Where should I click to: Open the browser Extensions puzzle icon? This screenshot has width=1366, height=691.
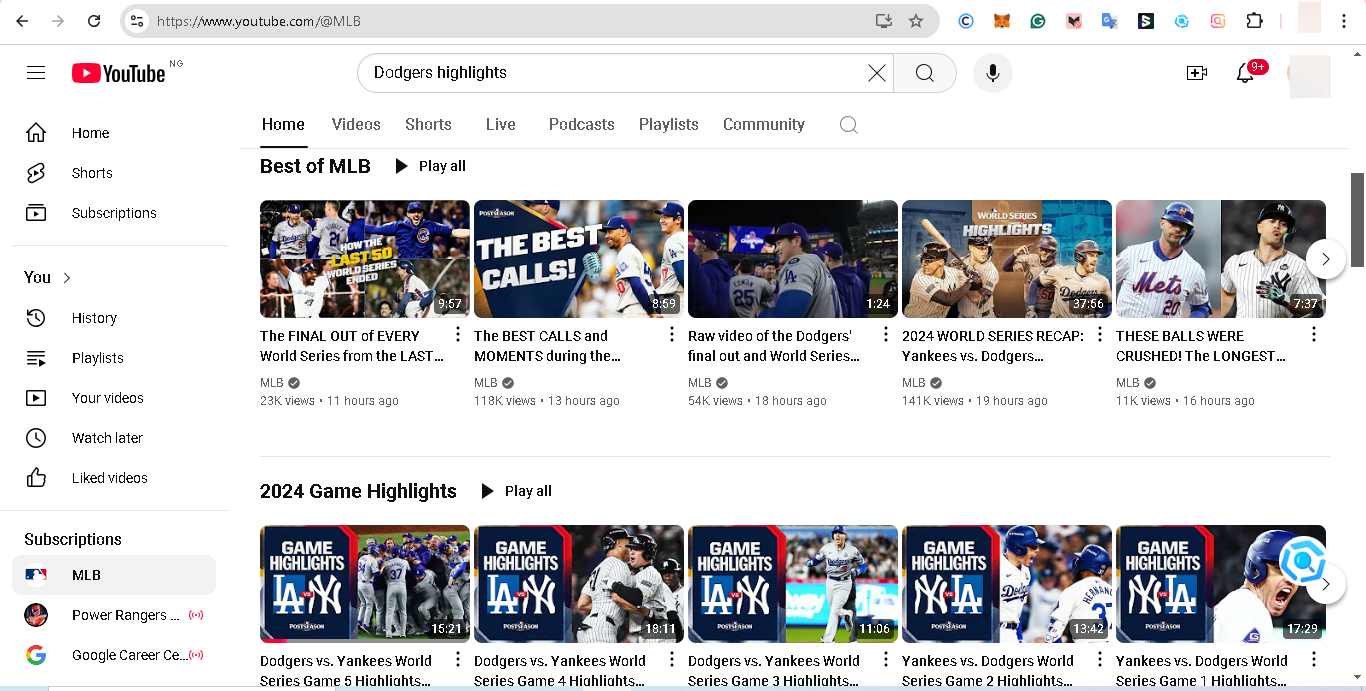click(1254, 21)
